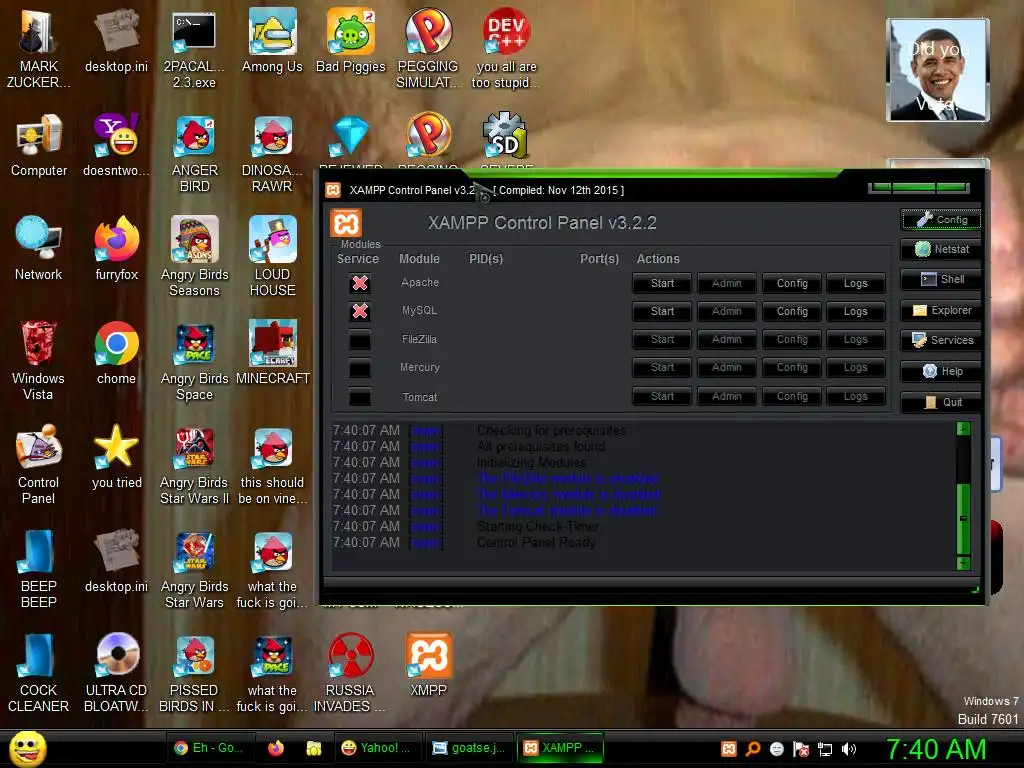Screen dimensions: 1024x768
Task: Select the Yahoo 'doesntwo...' messenger icon
Action: (x=116, y=145)
